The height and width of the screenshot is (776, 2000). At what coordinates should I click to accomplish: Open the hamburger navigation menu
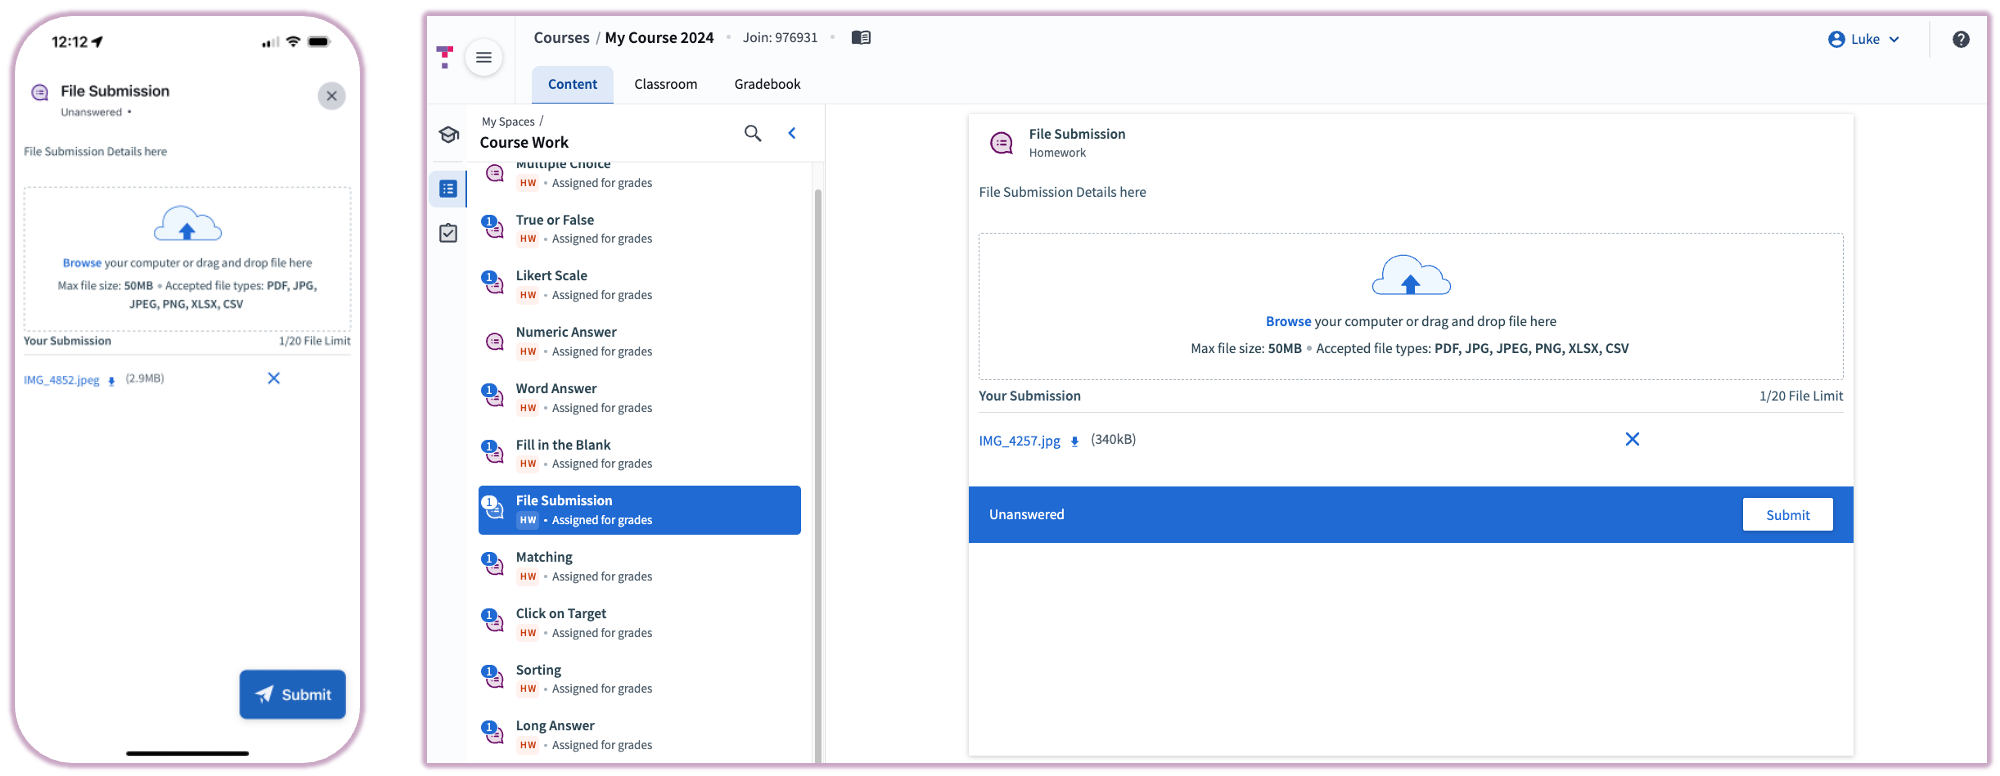click(483, 57)
